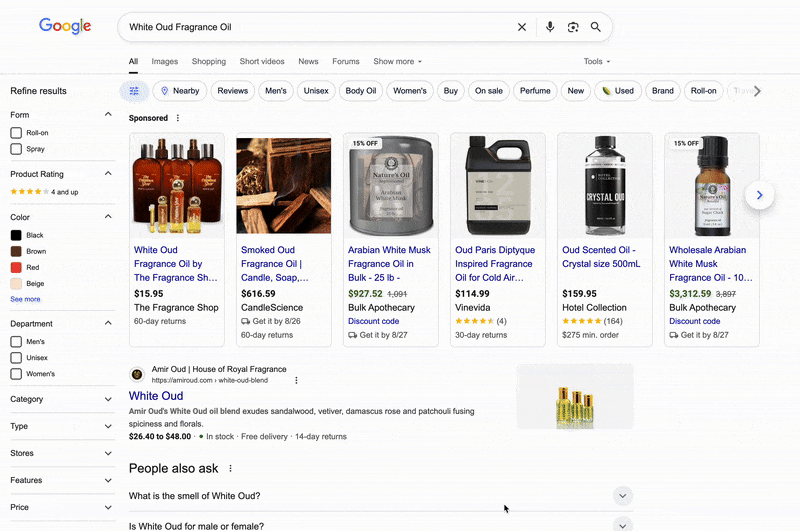Open three-dot menu beside amiroud.com URL
This screenshot has width=800, height=531.
coord(296,380)
